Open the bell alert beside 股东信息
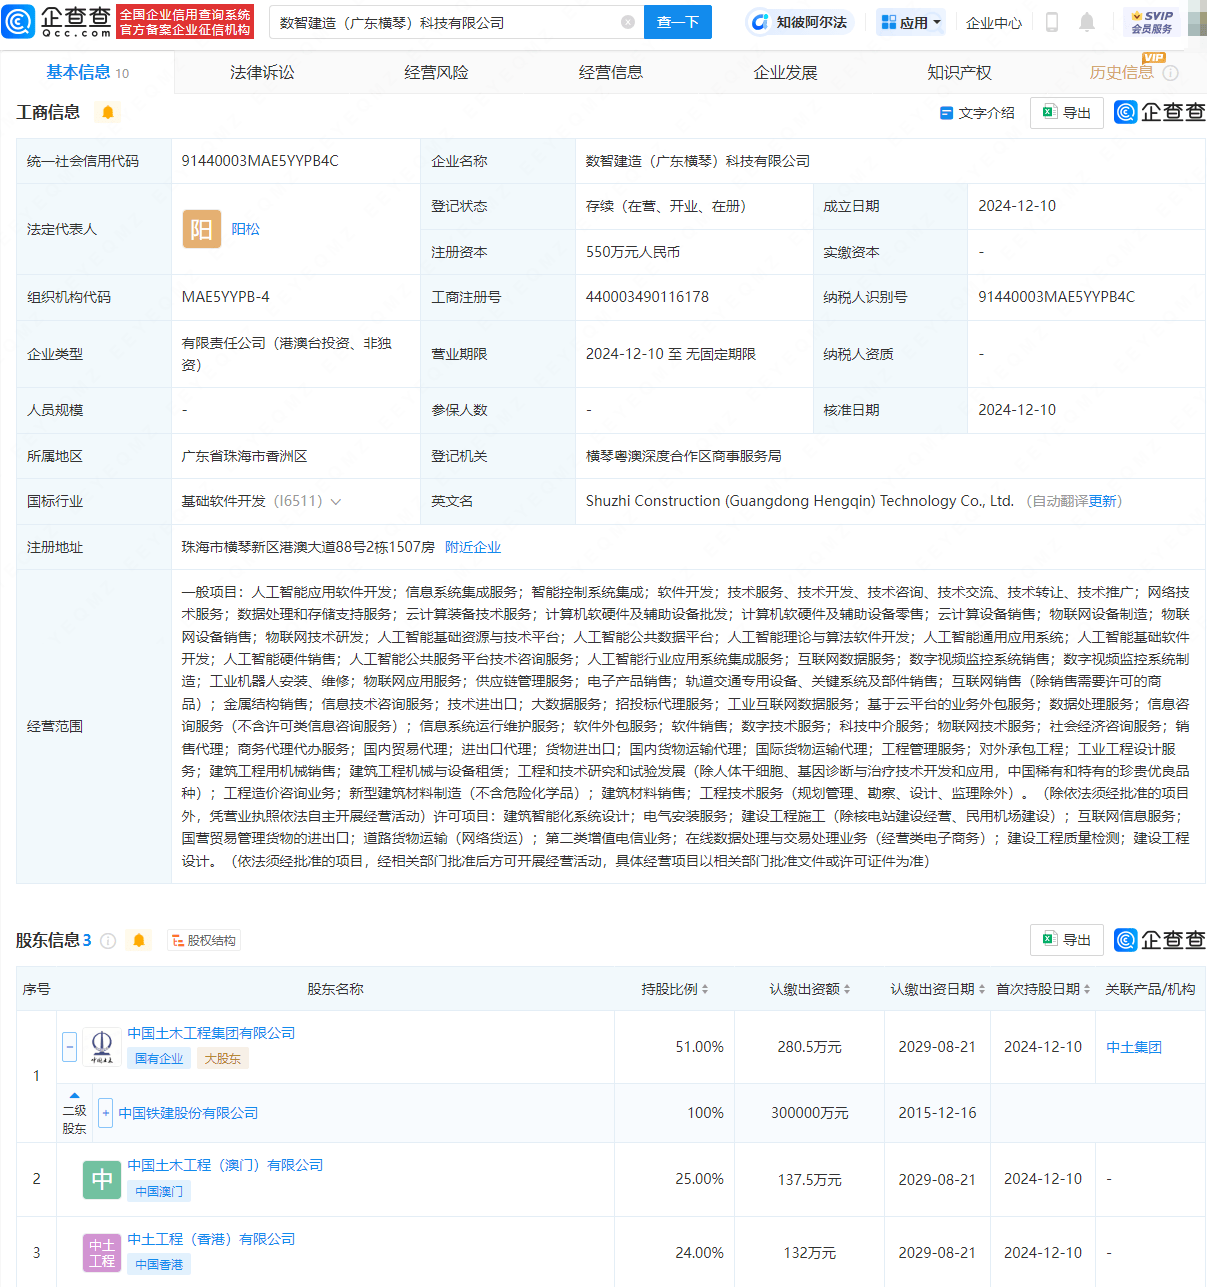Image resolution: width=1207 pixels, height=1287 pixels. point(139,940)
